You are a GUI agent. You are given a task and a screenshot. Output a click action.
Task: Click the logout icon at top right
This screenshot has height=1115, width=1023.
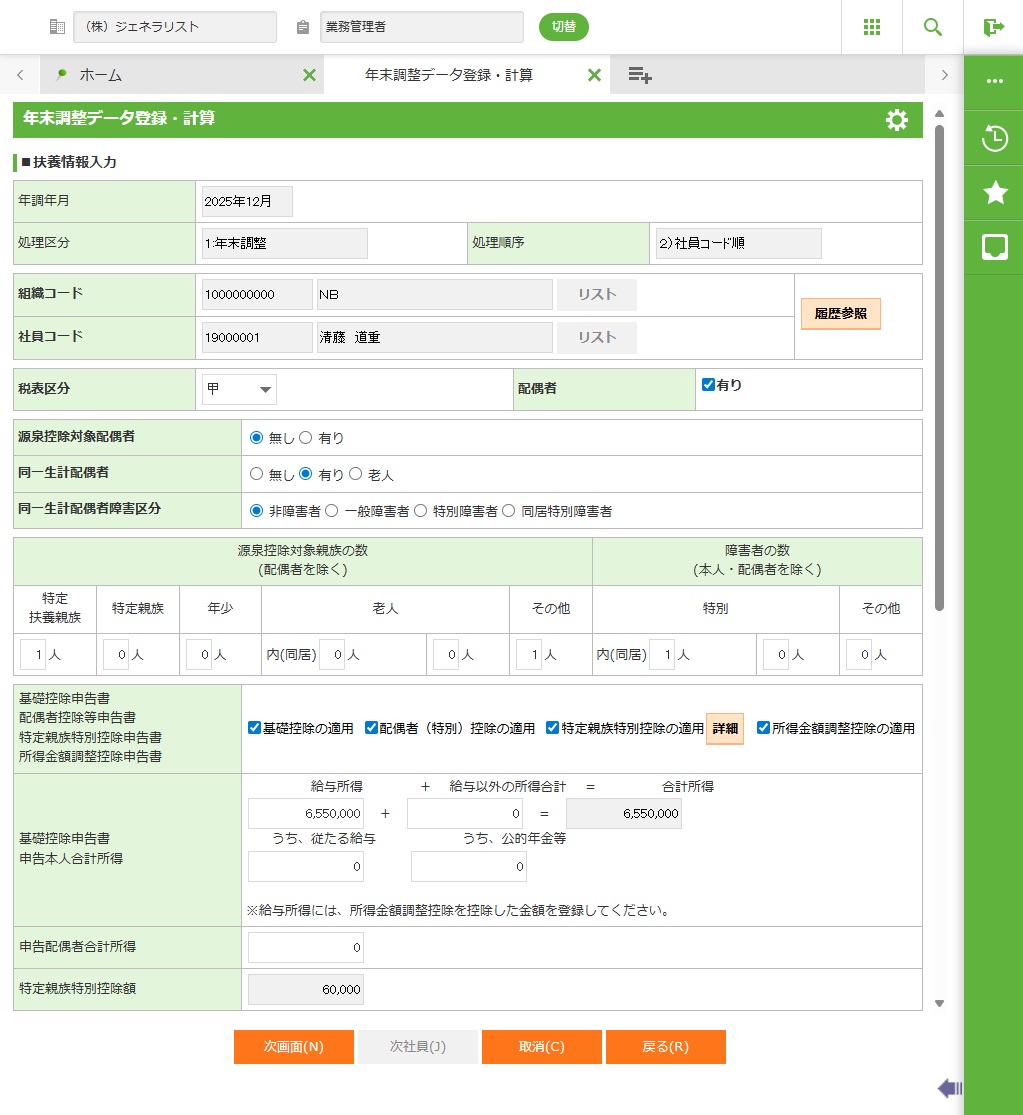point(993,27)
